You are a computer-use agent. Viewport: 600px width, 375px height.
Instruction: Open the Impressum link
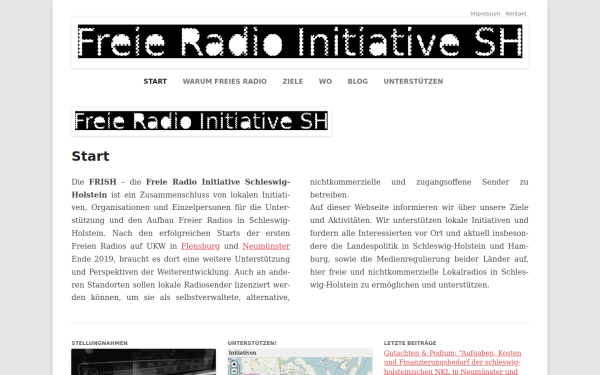[485, 13]
